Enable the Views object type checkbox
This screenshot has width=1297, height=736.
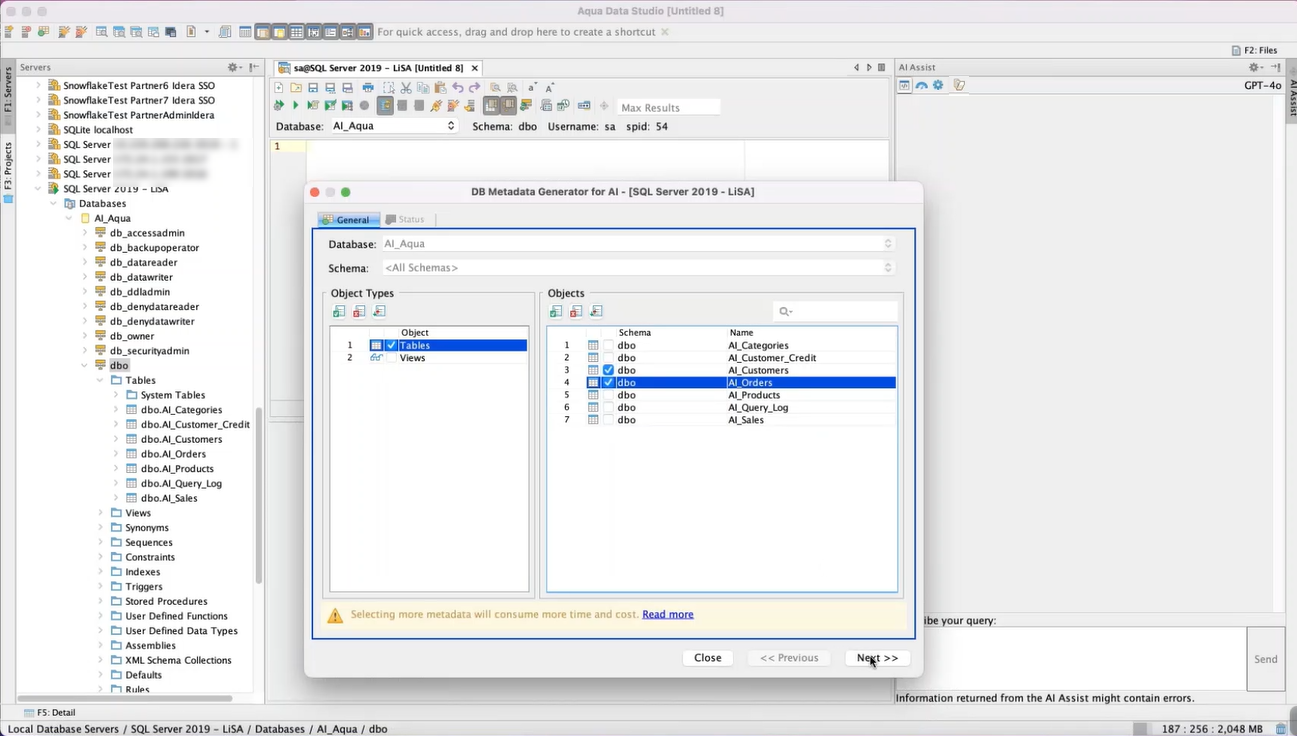point(392,358)
